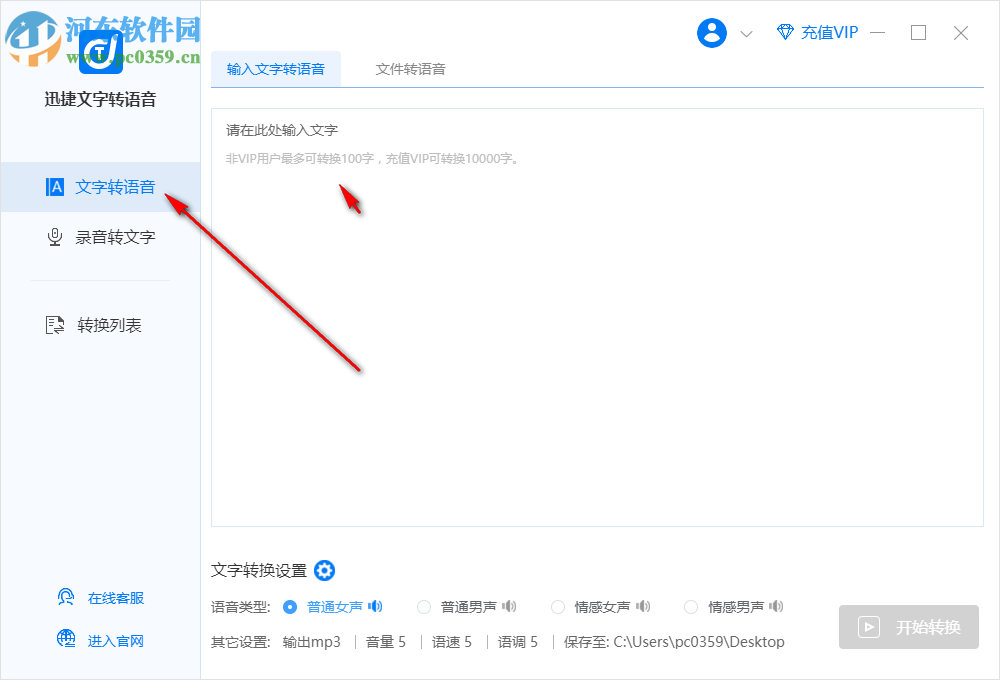Image resolution: width=1000 pixels, height=680 pixels.
Task: Open 在线客服 customer service via headset icon
Action: point(65,596)
